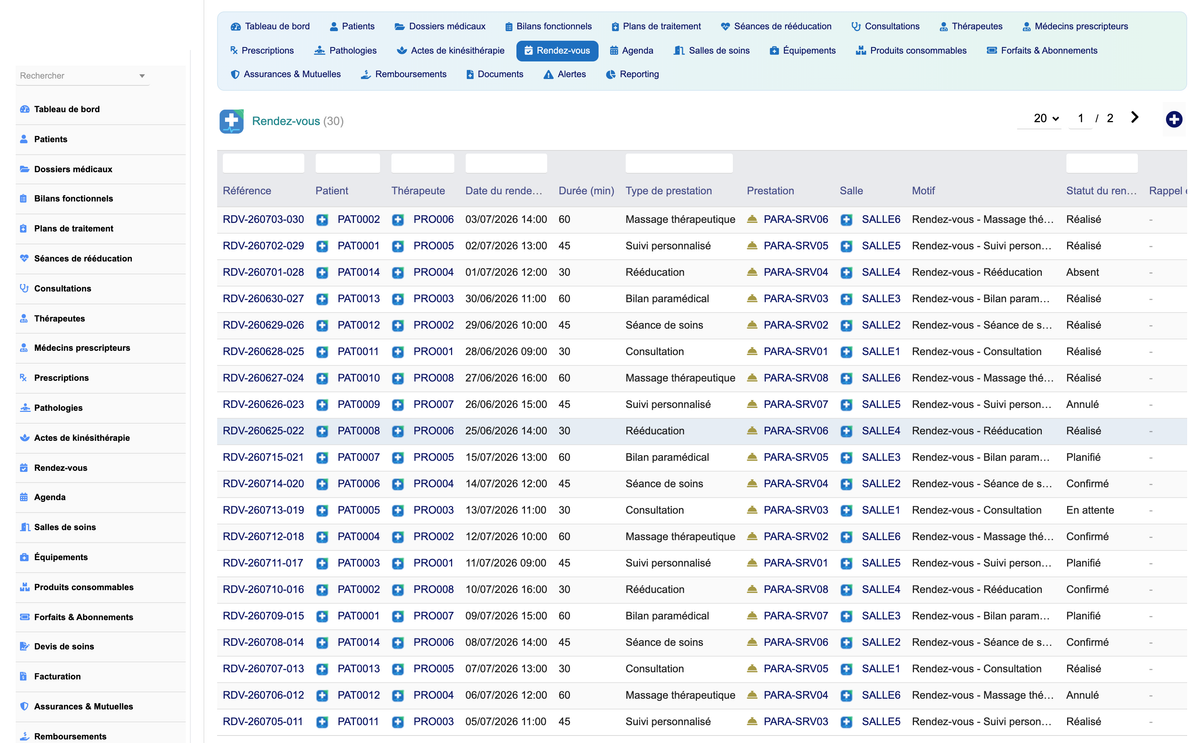1200x743 pixels.
Task: Click patient icon beside PAT0003 in row RDV-260711-017
Action: point(322,564)
